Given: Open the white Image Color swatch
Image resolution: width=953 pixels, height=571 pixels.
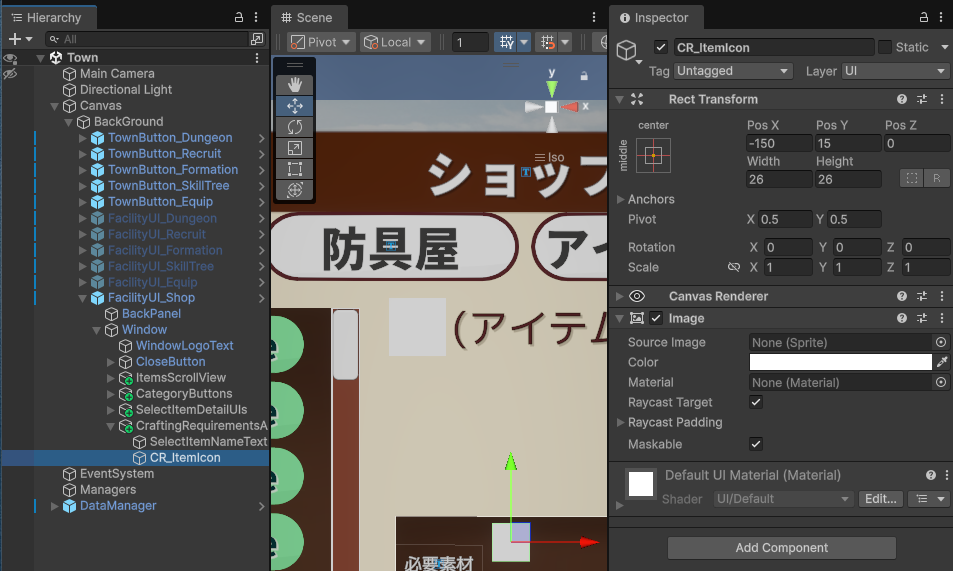Looking at the screenshot, I should click(x=840, y=362).
